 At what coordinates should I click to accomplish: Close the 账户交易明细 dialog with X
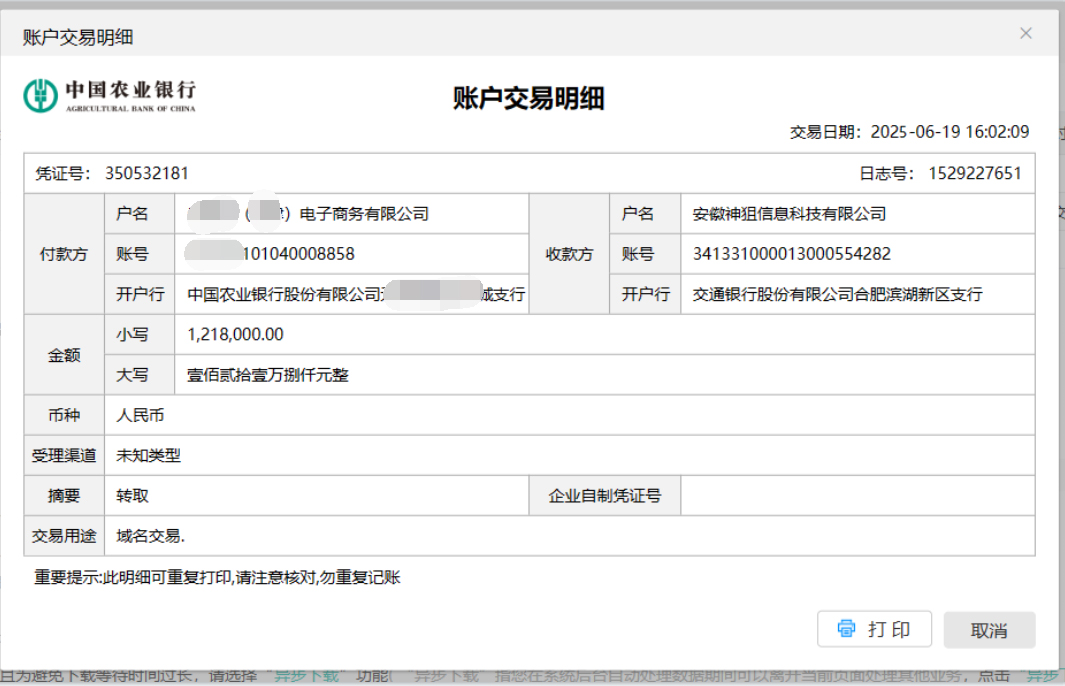(x=1025, y=34)
